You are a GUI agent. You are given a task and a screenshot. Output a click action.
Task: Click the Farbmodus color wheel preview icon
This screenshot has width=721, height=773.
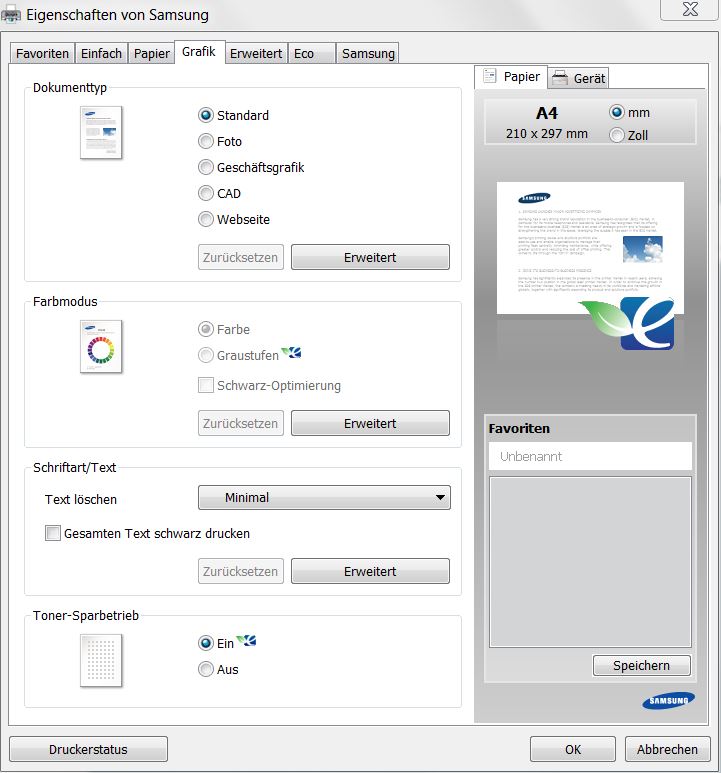[101, 347]
